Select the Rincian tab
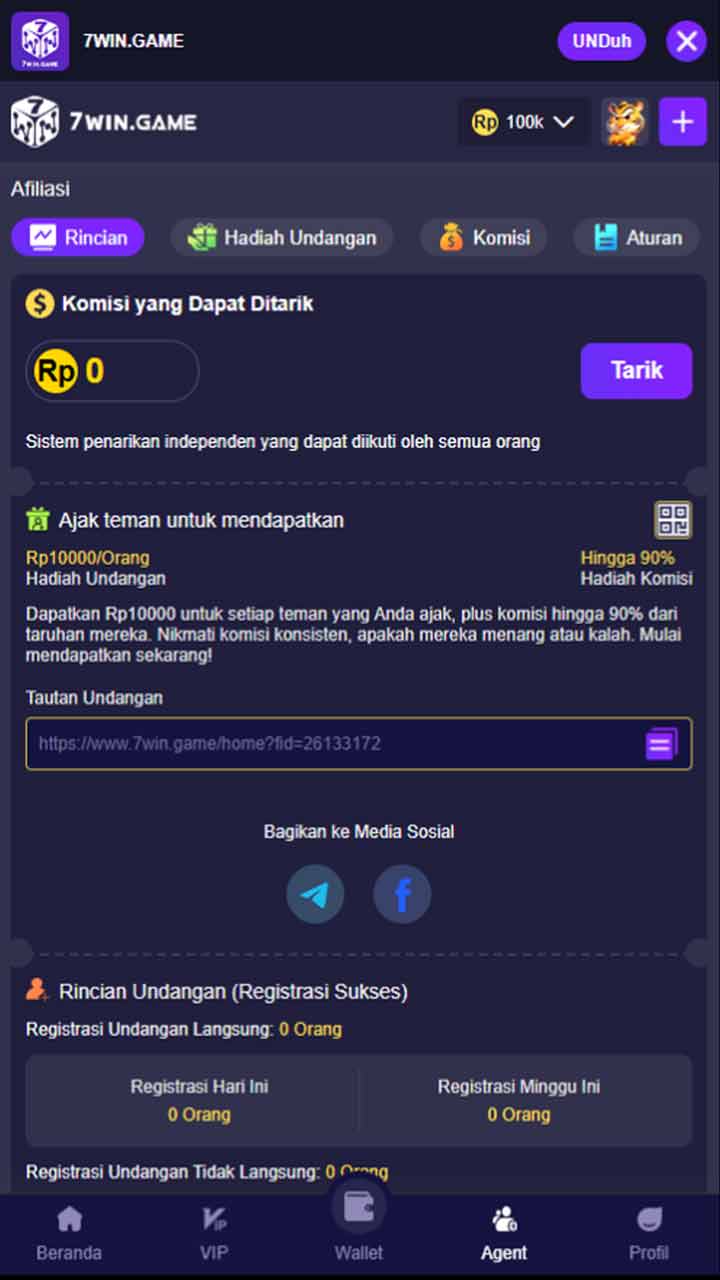Screen dimensions: 720x1280 pos(78,238)
